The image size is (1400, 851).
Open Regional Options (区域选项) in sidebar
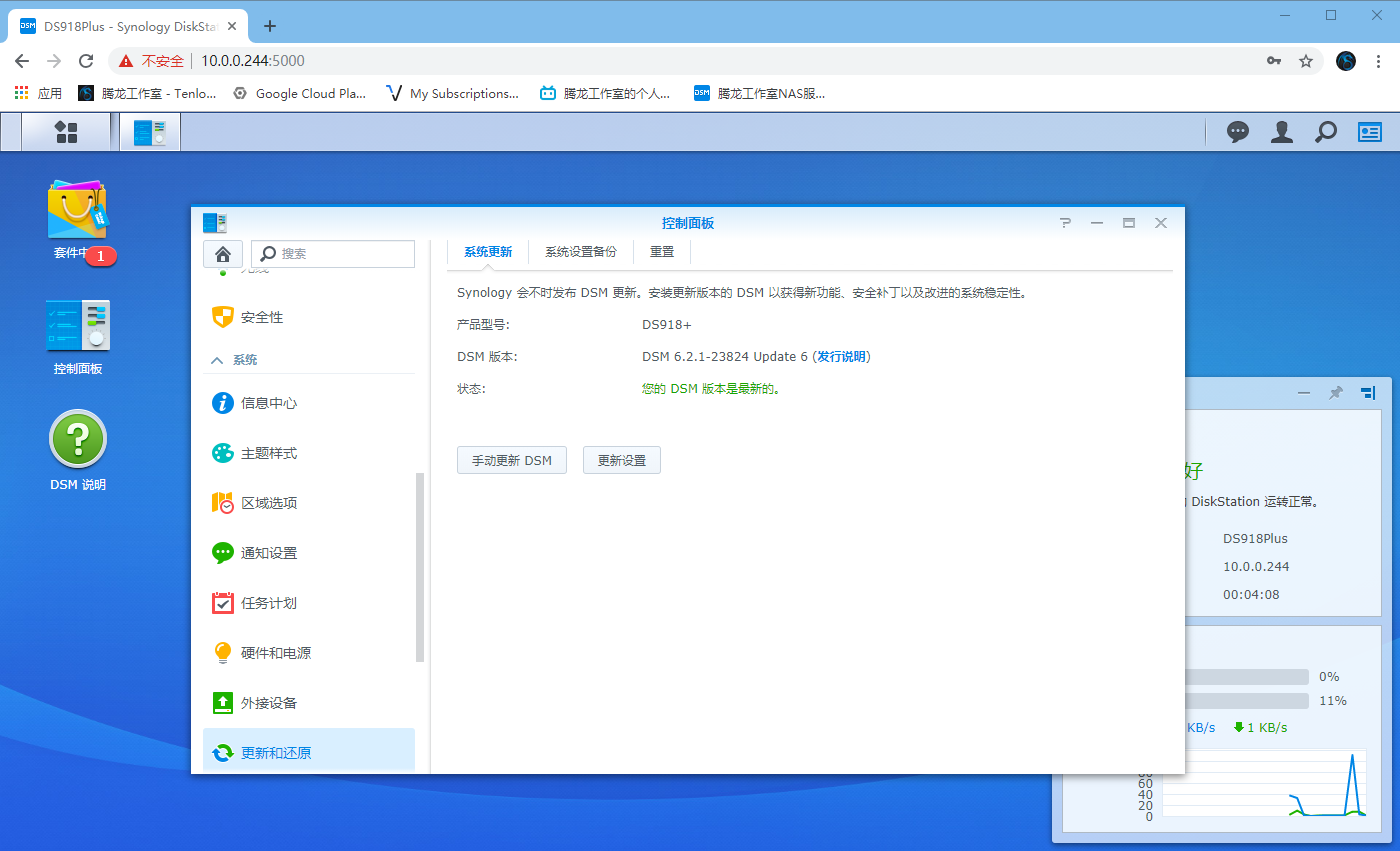309,503
